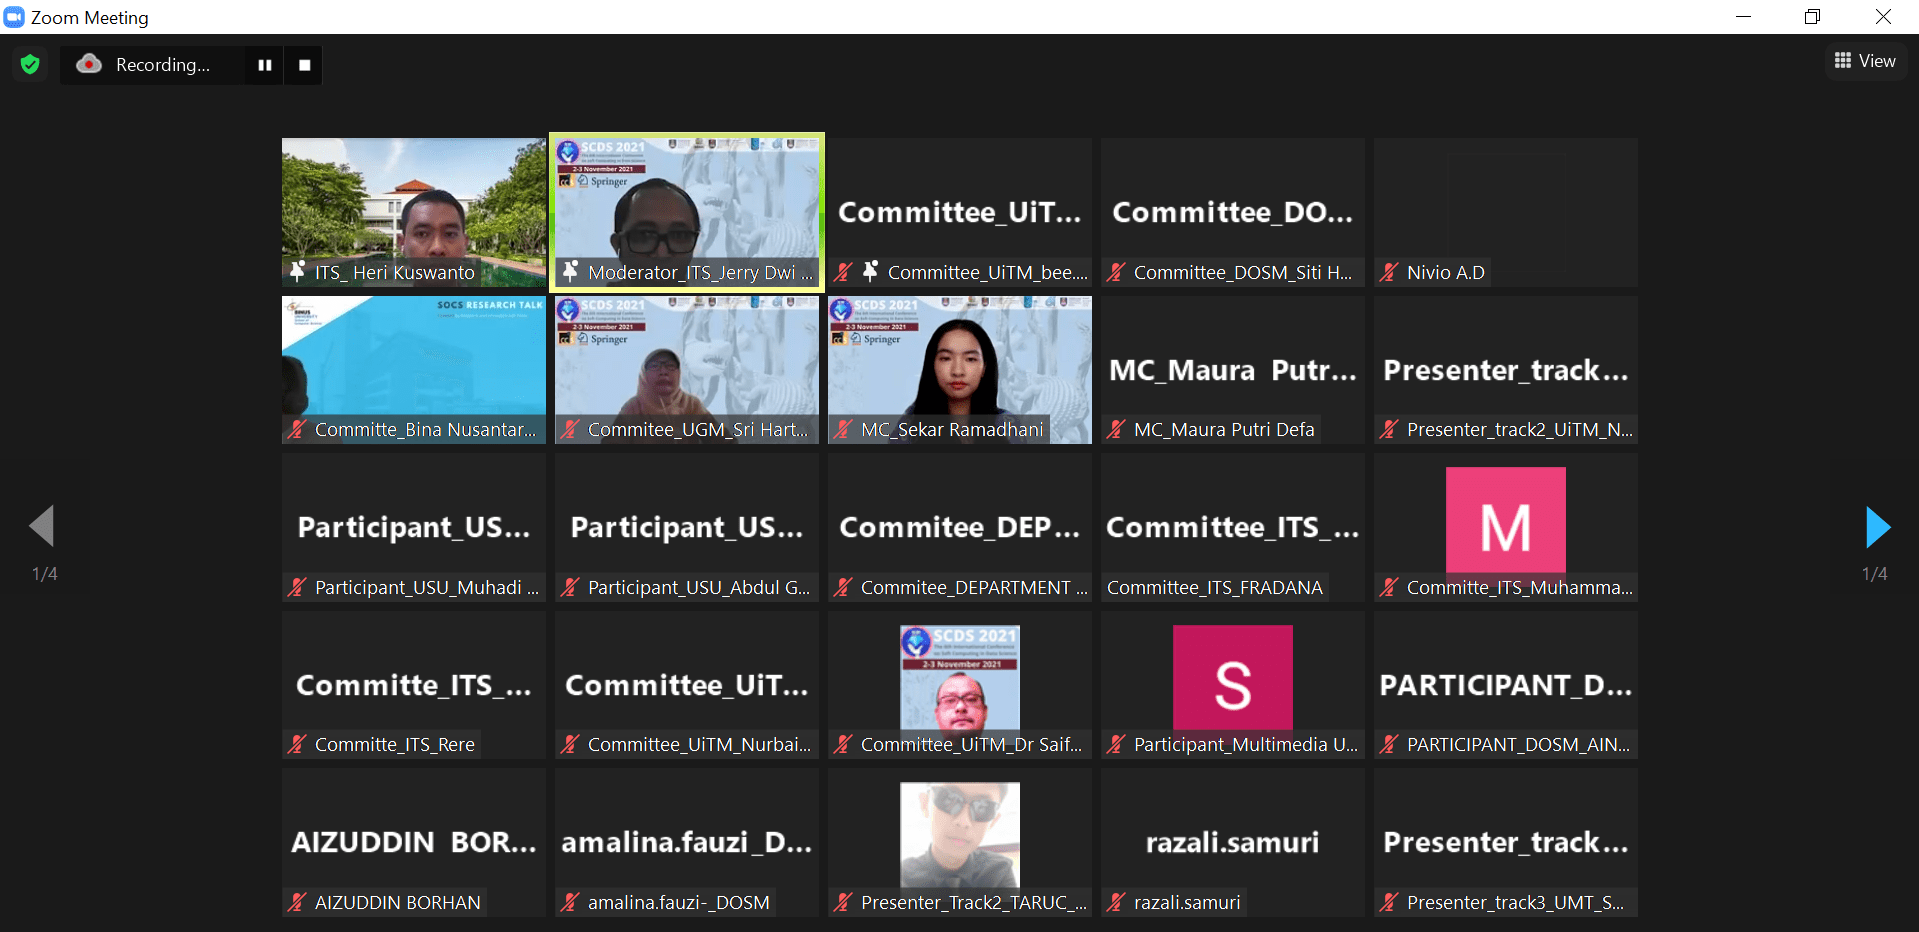
Task: Click pin icon on ITS_Heri Kuswanto tile
Action: pos(297,271)
